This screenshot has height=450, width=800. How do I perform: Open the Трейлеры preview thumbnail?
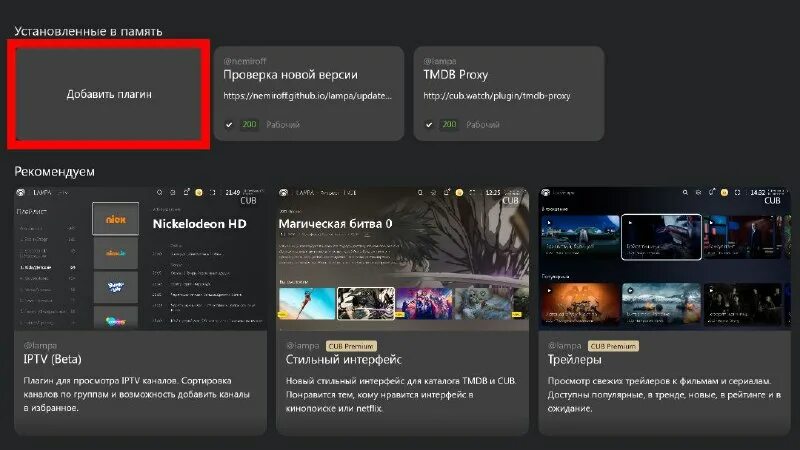click(664, 258)
